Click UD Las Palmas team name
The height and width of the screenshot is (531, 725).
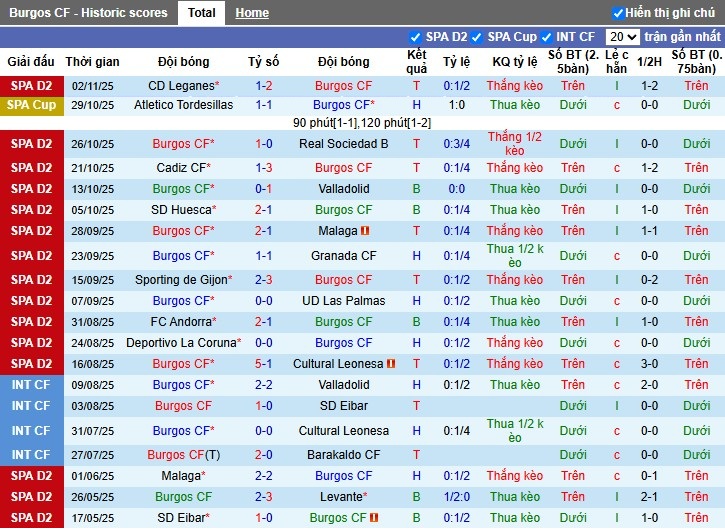344,301
